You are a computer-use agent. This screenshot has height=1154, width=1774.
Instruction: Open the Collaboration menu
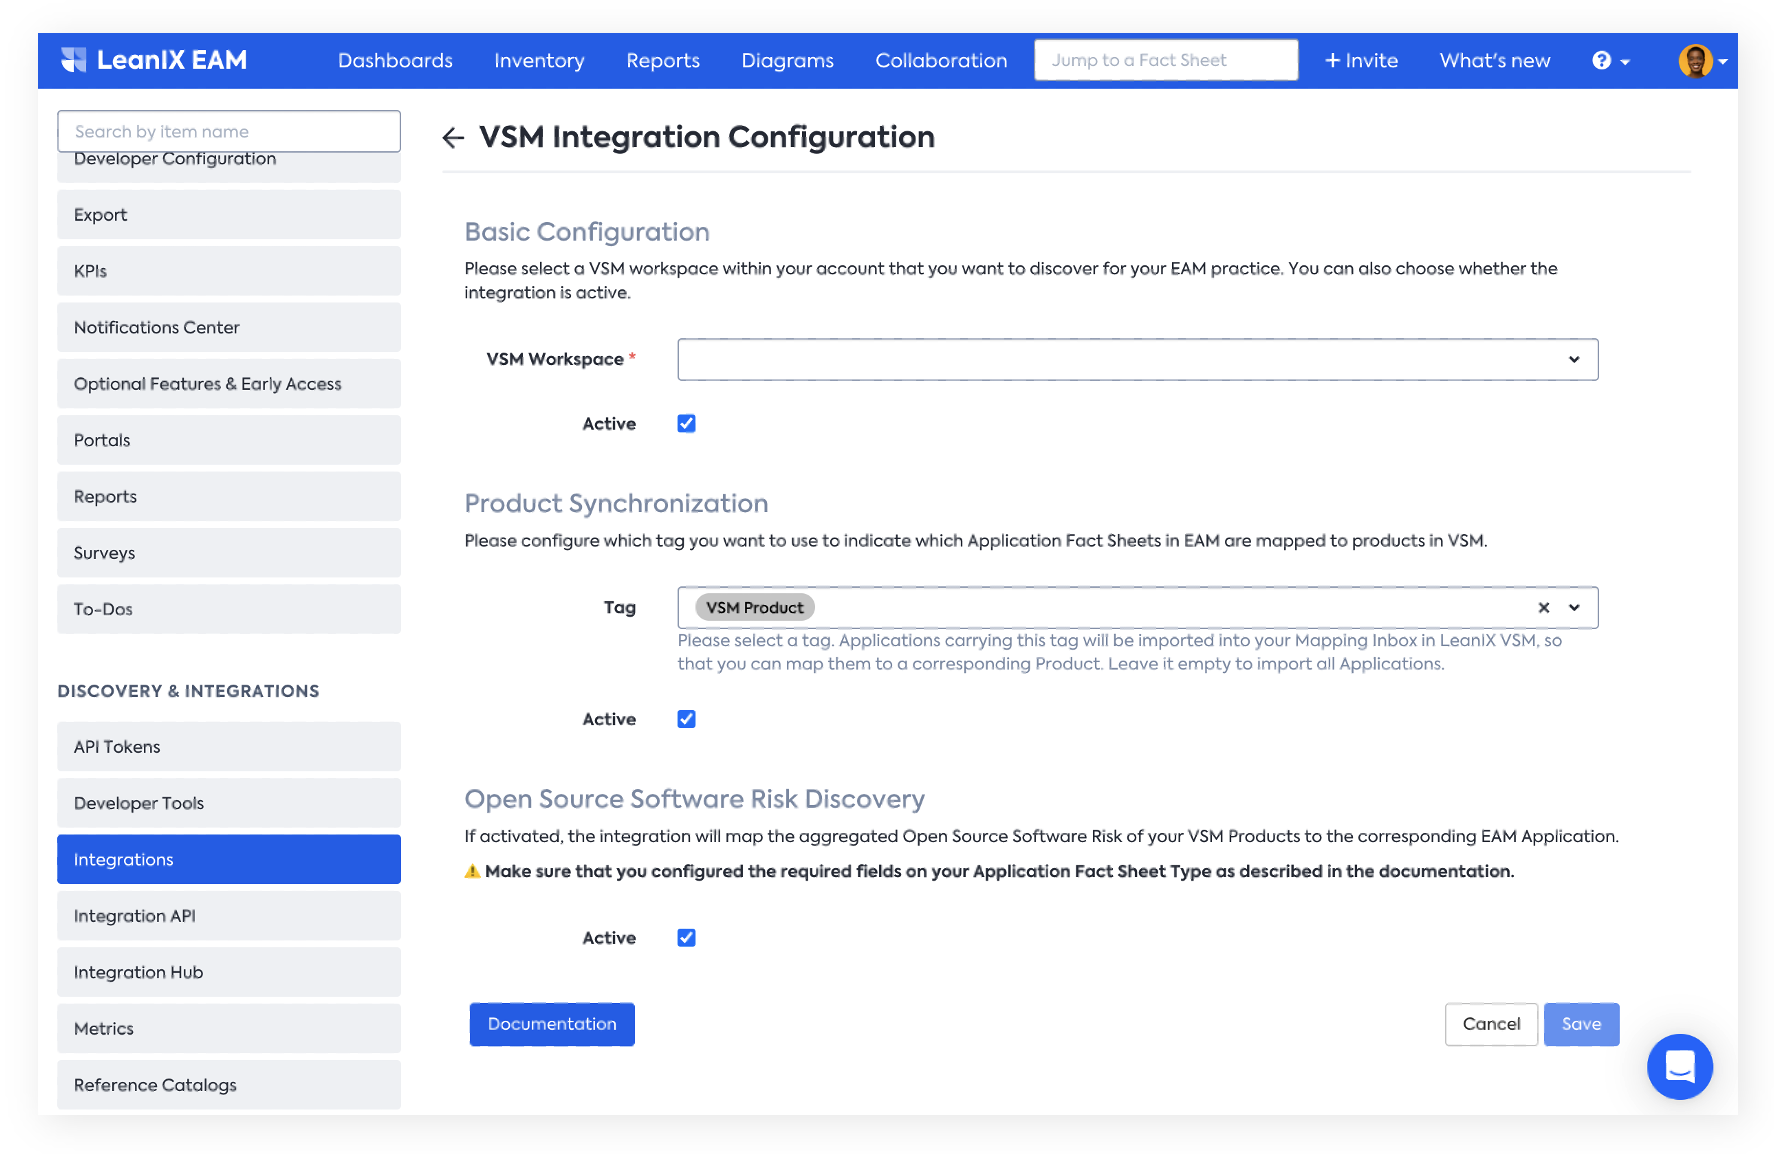(x=941, y=61)
